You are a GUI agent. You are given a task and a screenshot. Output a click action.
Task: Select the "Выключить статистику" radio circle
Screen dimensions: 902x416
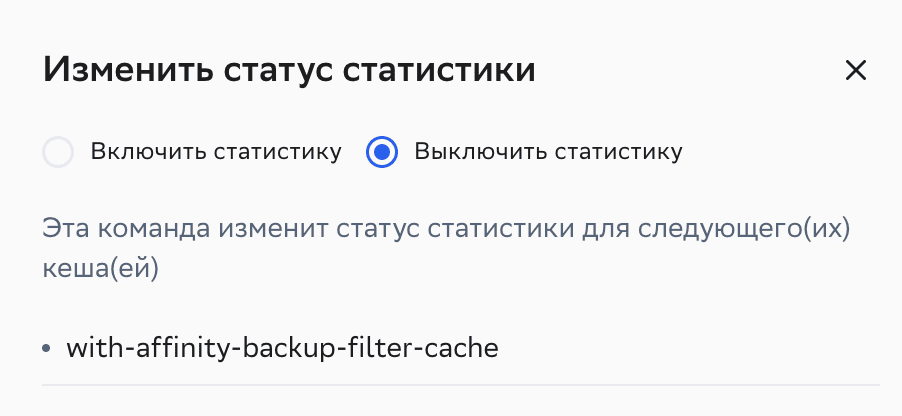(382, 153)
